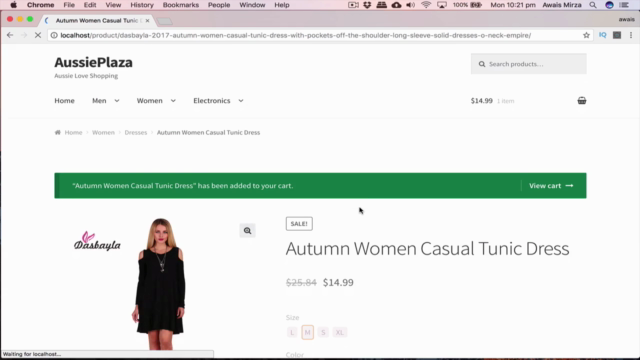
Task: Click the localhost URL address bar
Action: [296, 35]
